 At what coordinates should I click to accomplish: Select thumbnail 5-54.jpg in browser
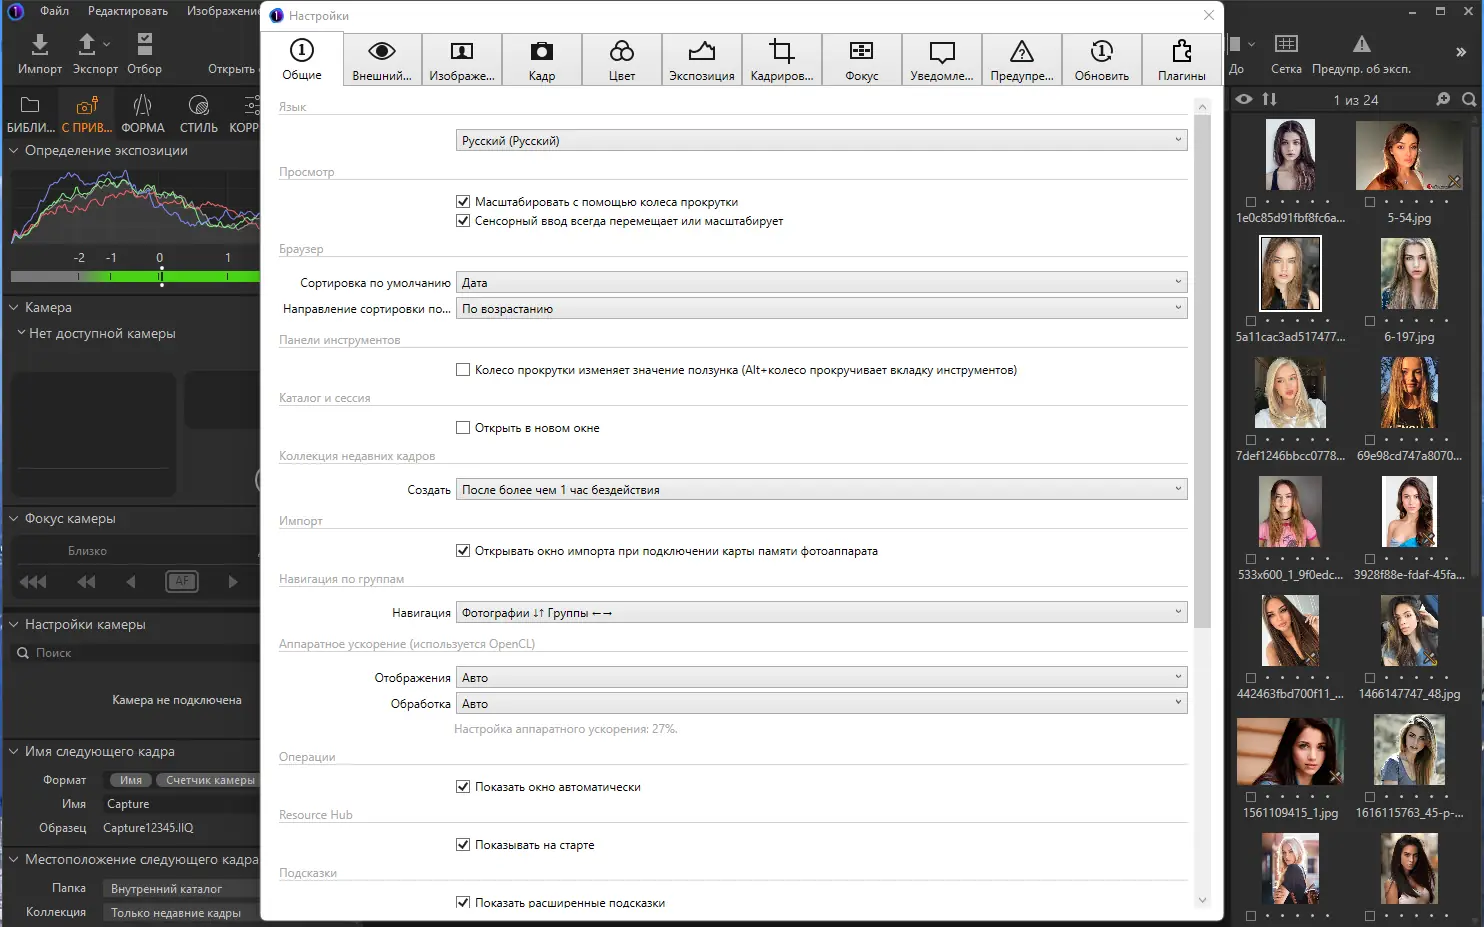1409,155
